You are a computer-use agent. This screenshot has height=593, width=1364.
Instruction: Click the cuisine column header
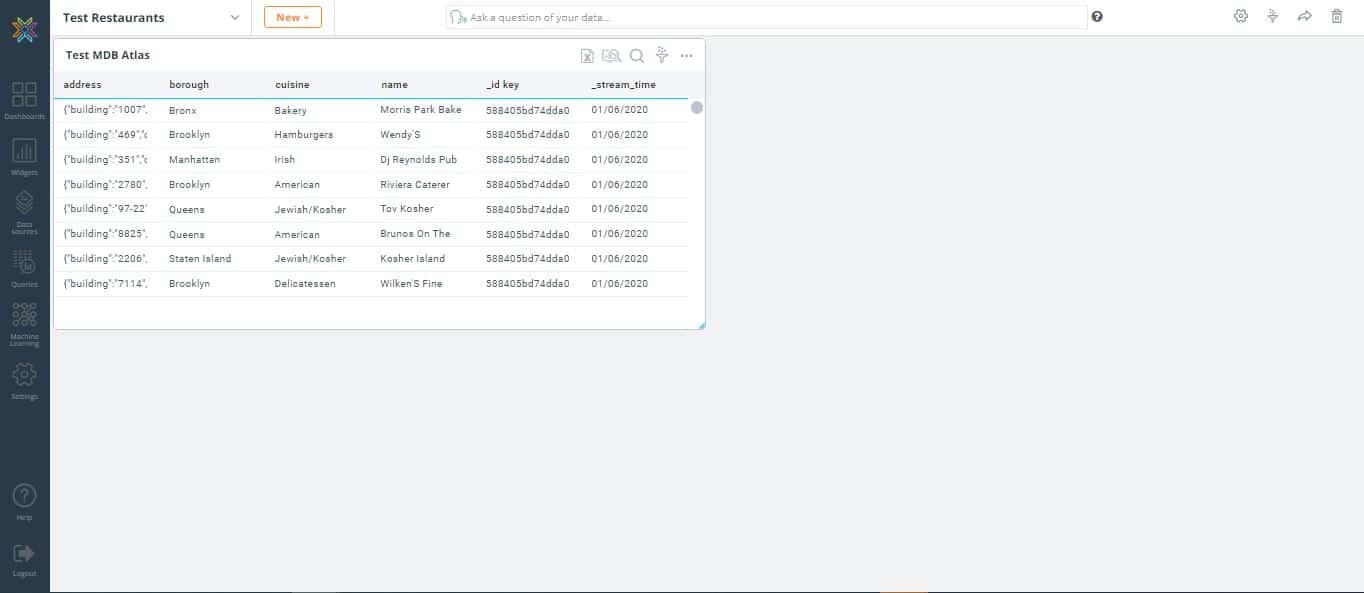pyautogui.click(x=291, y=85)
